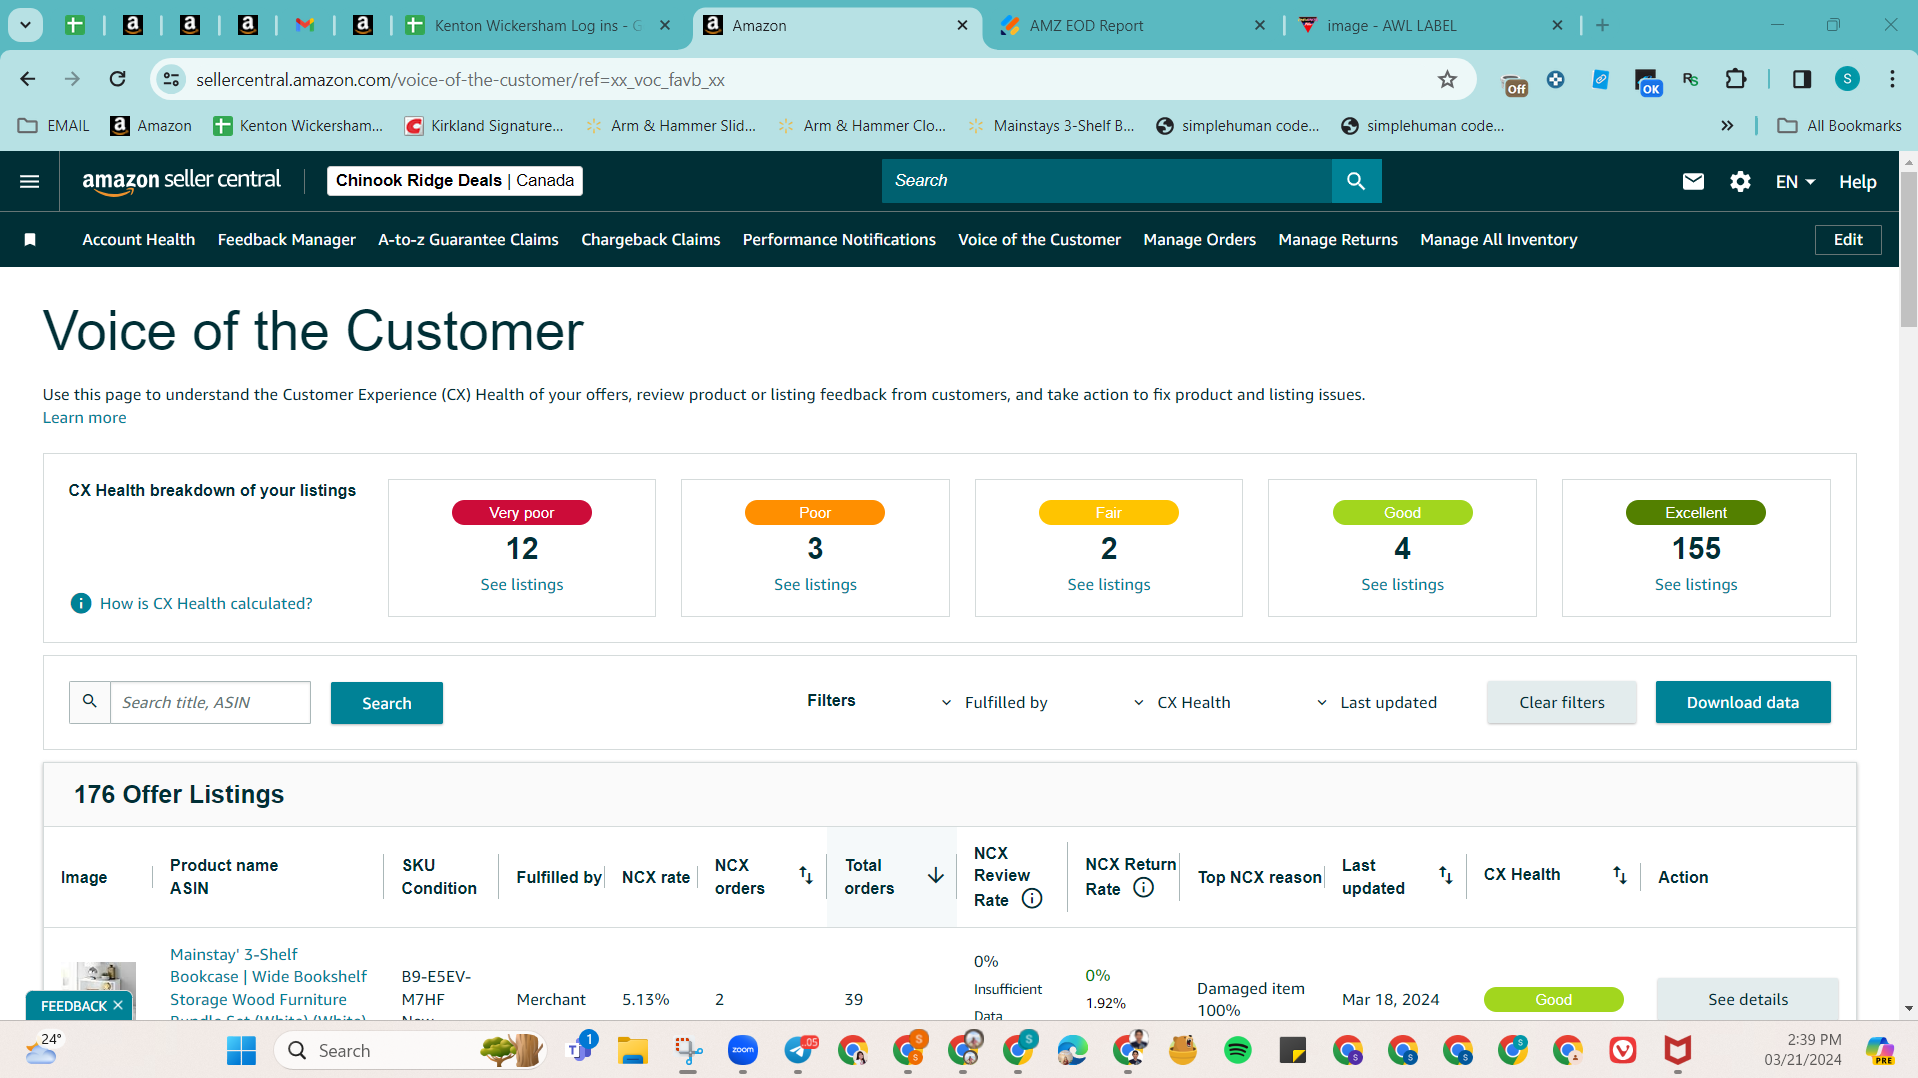Focus the Seller Central header search box
Screen dimensions: 1918x1078
point(1106,181)
